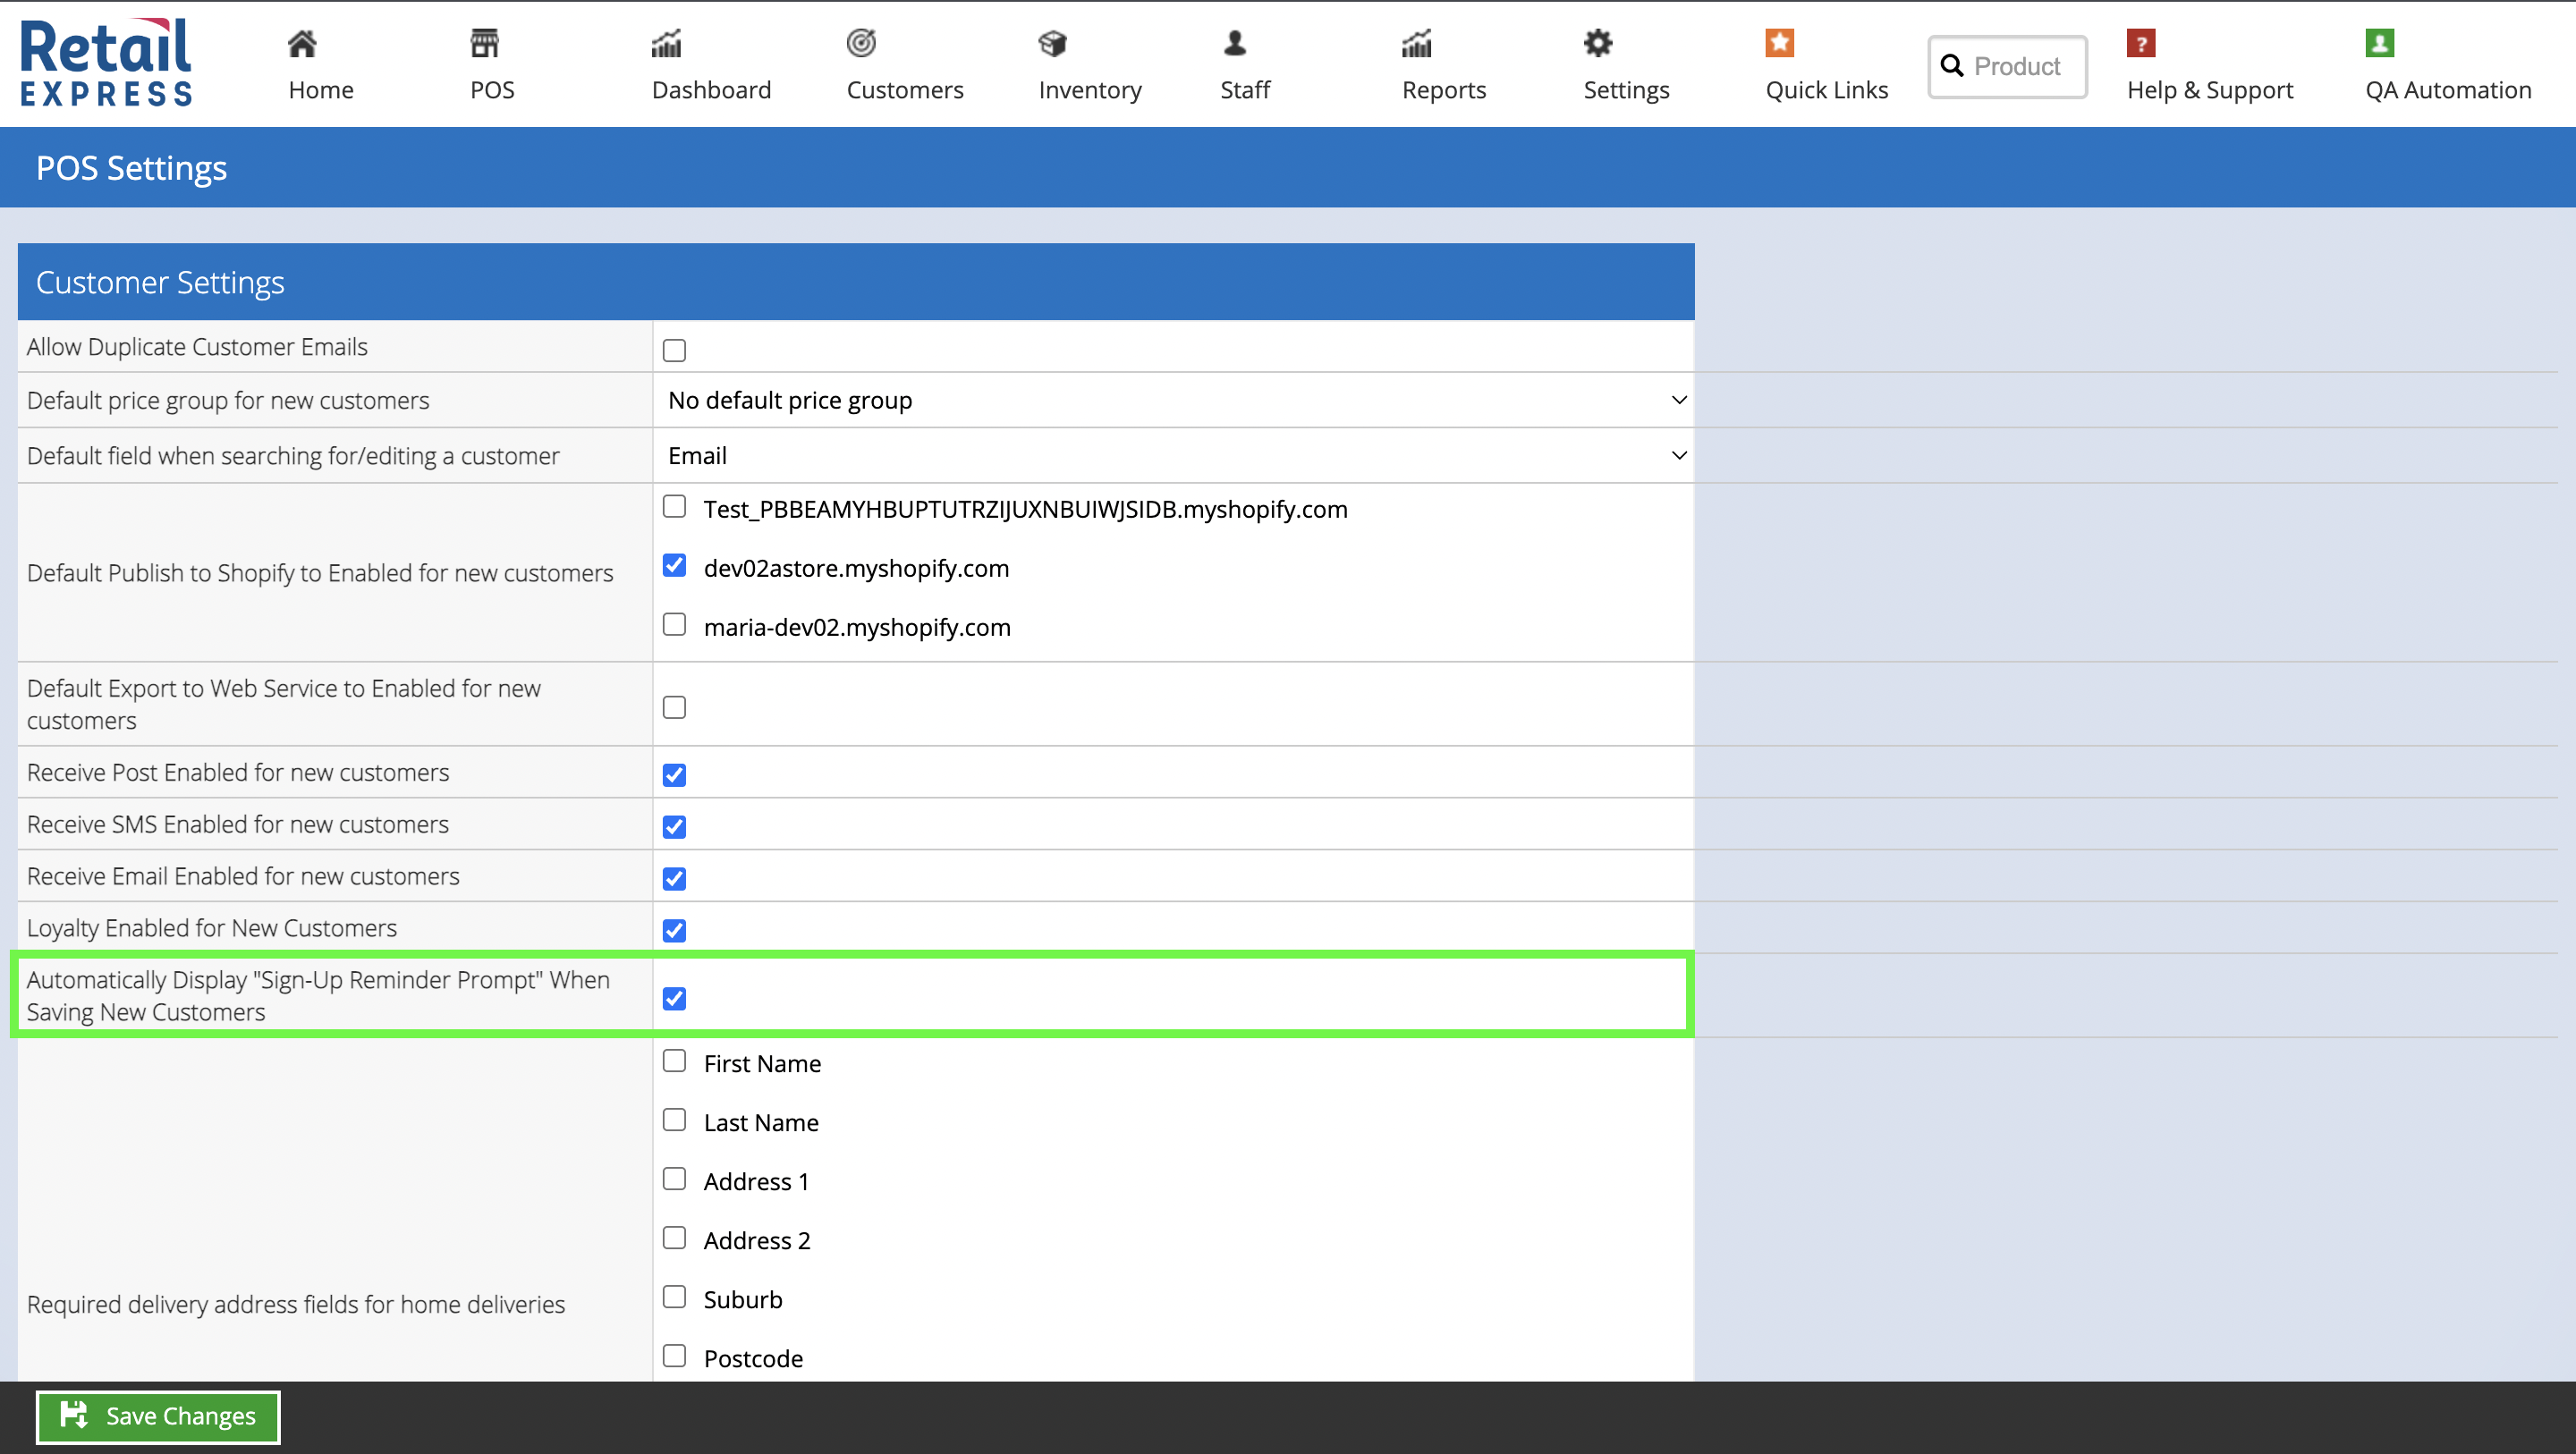2576x1454 pixels.
Task: Open the Reports menu label
Action: pos(1444,90)
